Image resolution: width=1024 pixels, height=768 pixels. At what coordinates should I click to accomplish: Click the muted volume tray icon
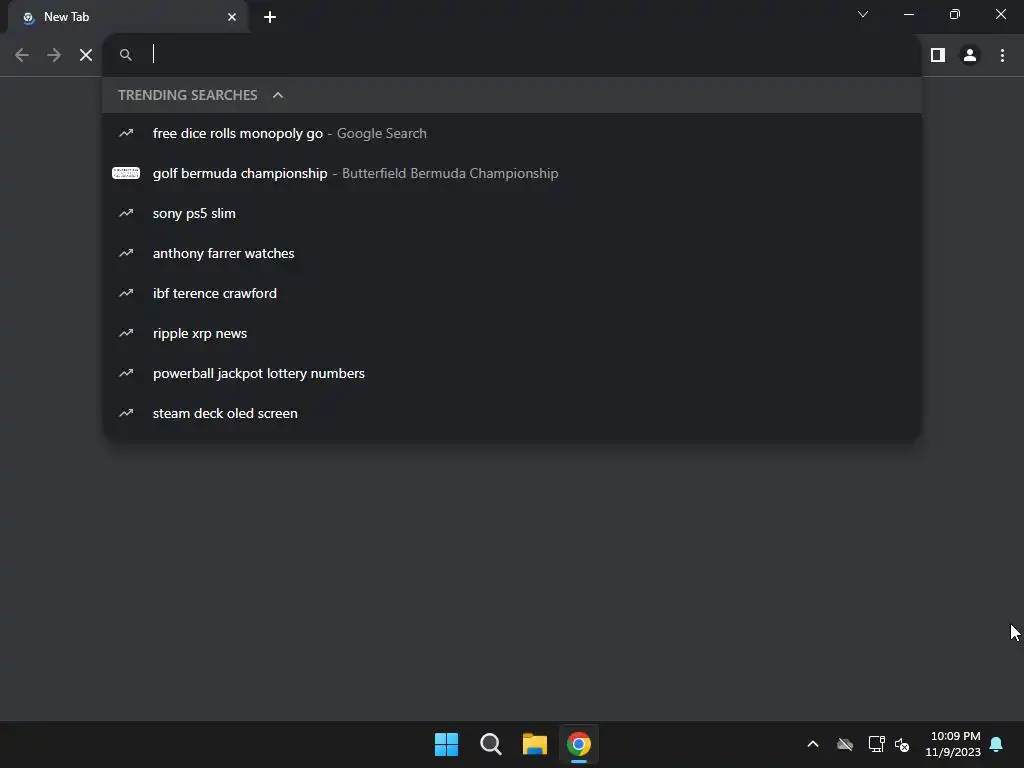(x=903, y=744)
